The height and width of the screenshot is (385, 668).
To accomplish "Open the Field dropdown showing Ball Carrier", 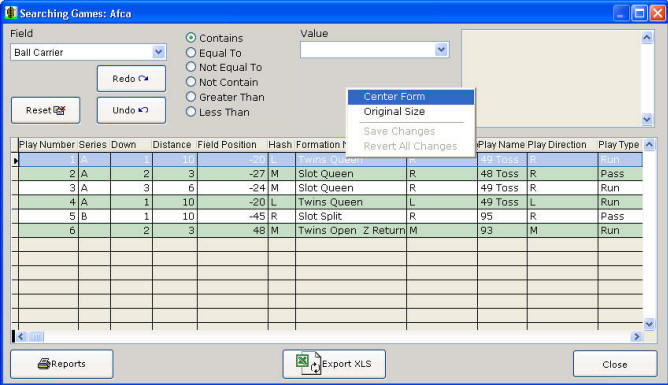I will click(x=158, y=52).
